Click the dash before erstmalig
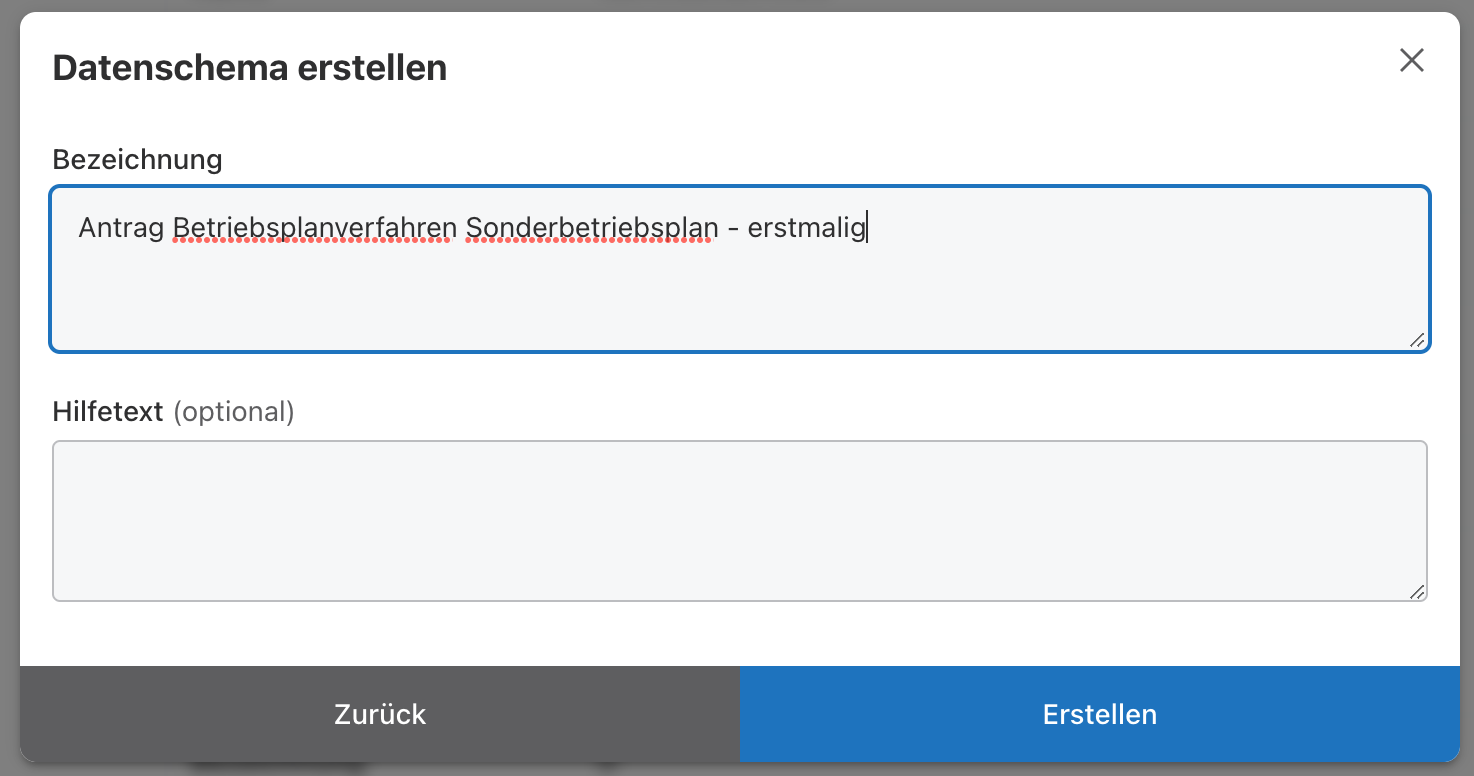This screenshot has height=776, width=1474. pos(733,229)
